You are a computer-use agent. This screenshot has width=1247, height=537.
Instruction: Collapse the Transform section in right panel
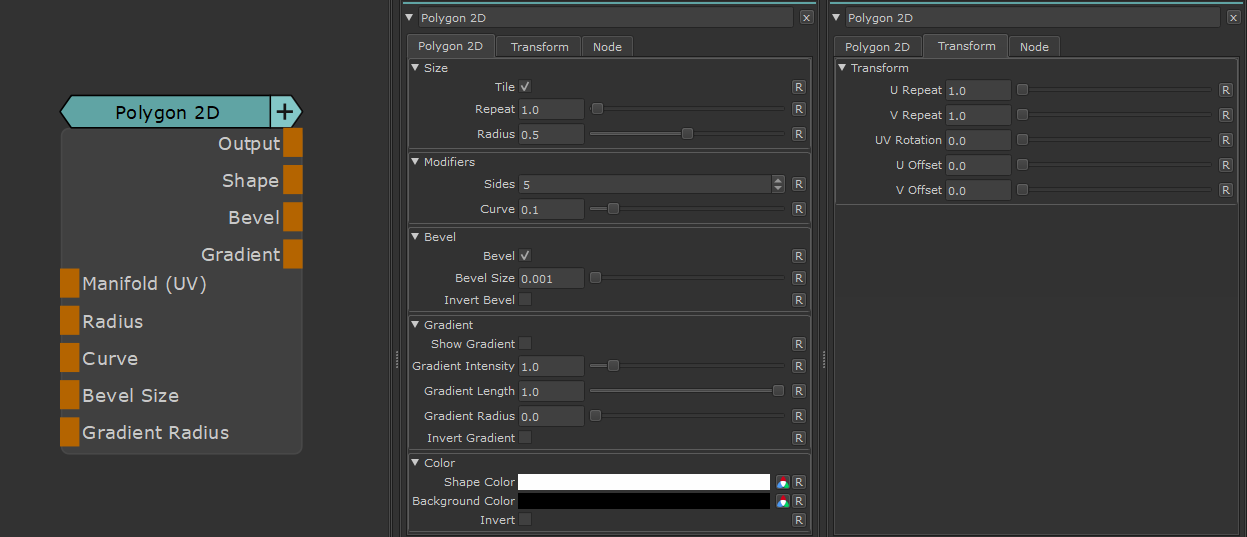click(842, 68)
